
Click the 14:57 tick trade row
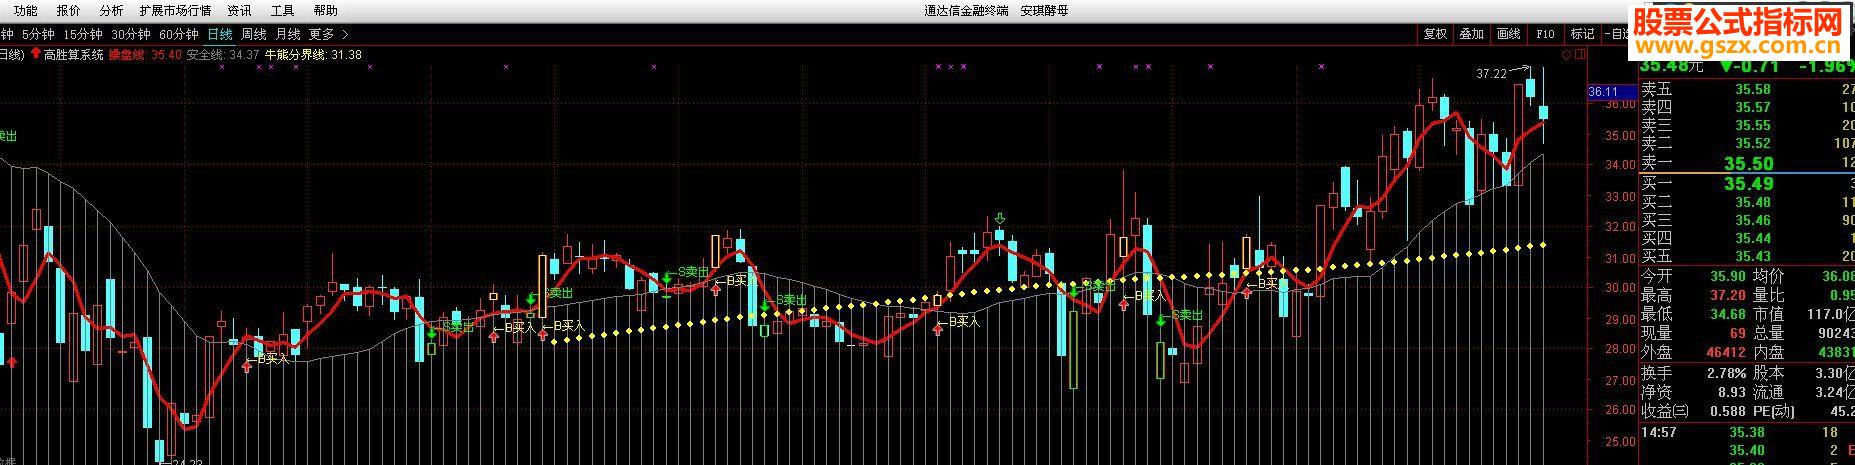(1747, 432)
